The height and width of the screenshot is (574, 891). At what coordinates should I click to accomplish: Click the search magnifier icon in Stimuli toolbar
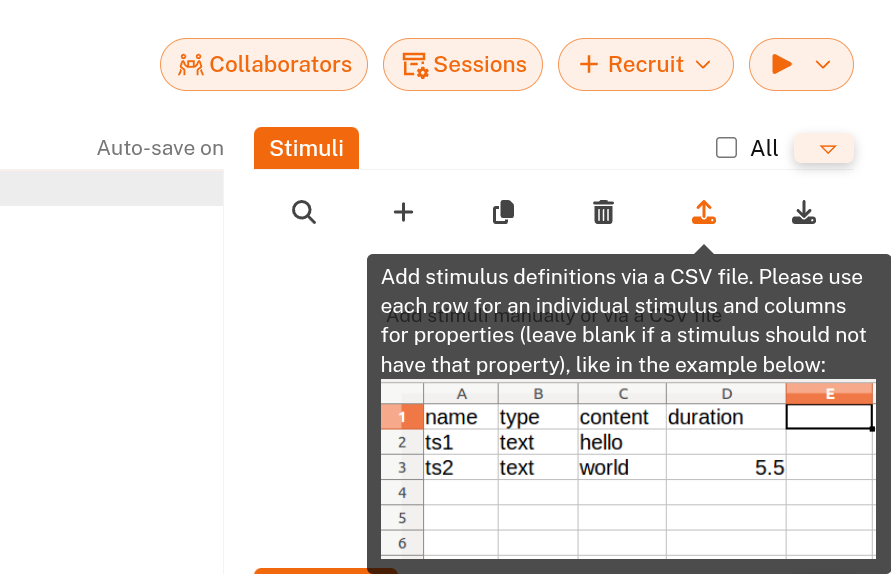(x=304, y=212)
